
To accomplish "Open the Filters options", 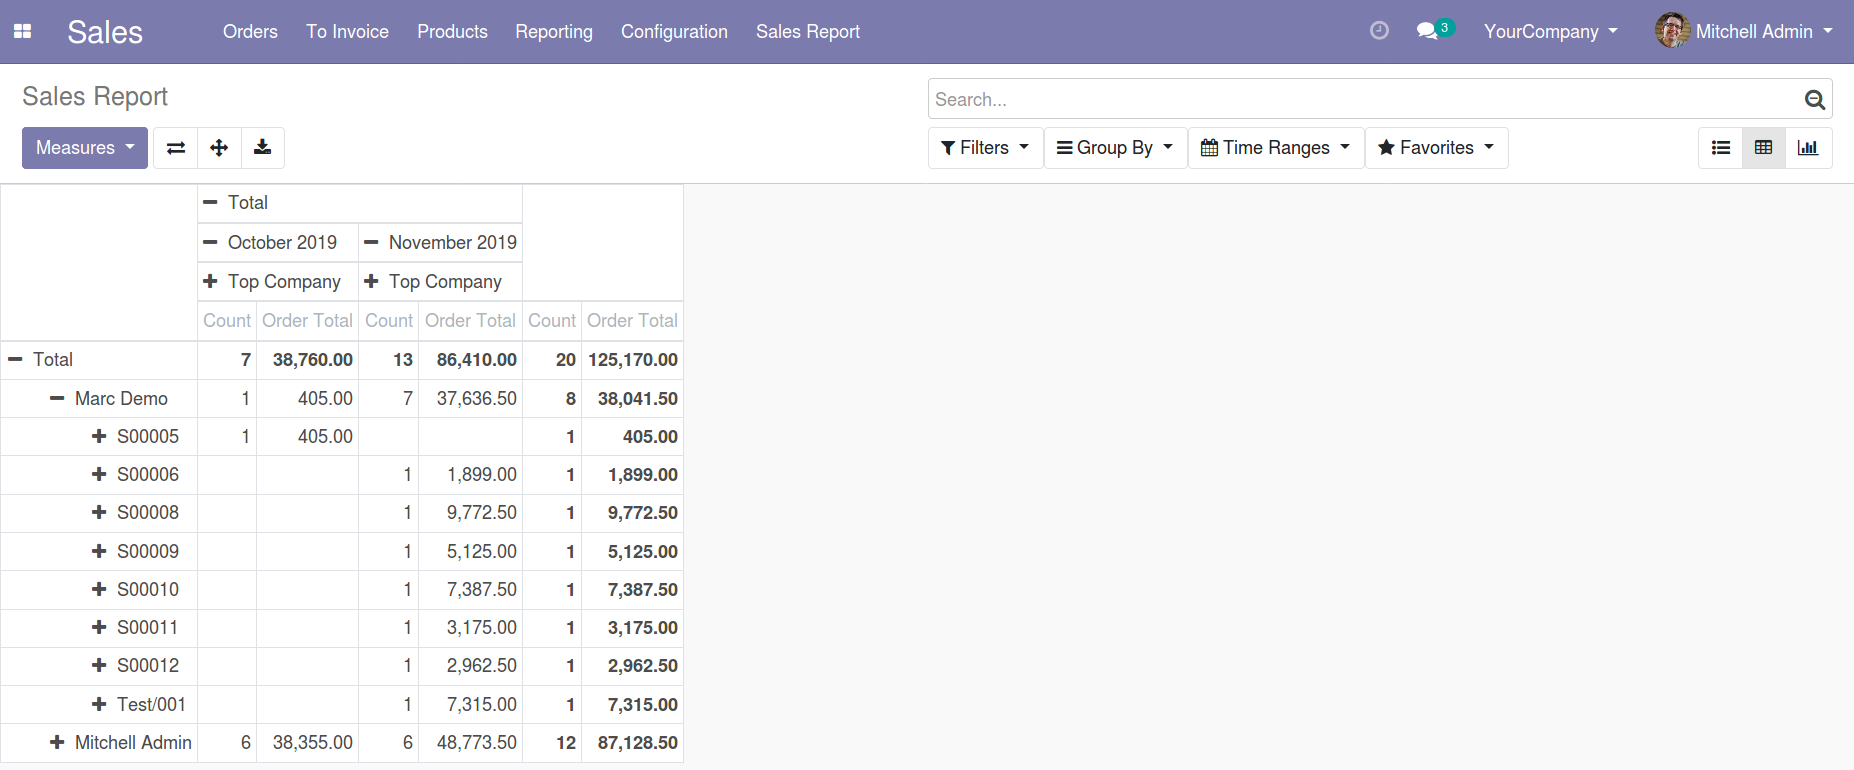I will point(985,148).
